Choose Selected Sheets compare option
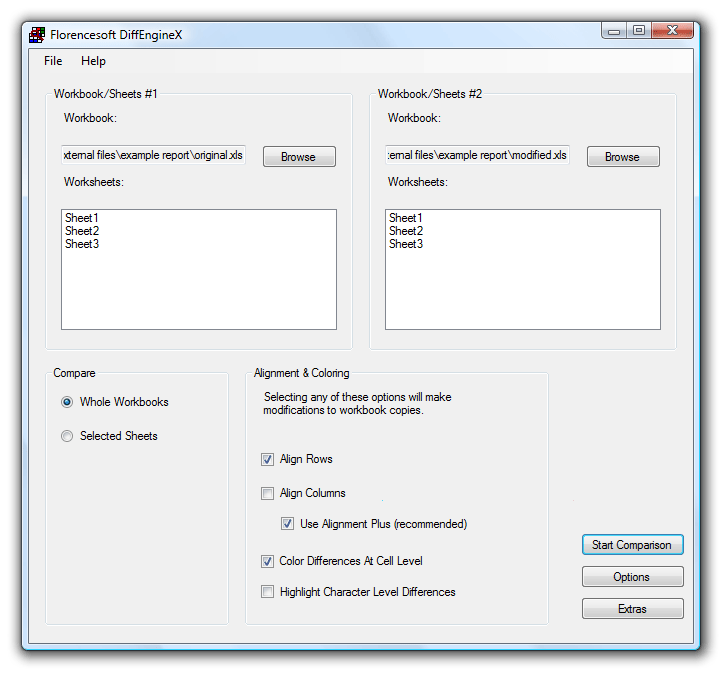This screenshot has height=673, width=721. pyautogui.click(x=67, y=436)
